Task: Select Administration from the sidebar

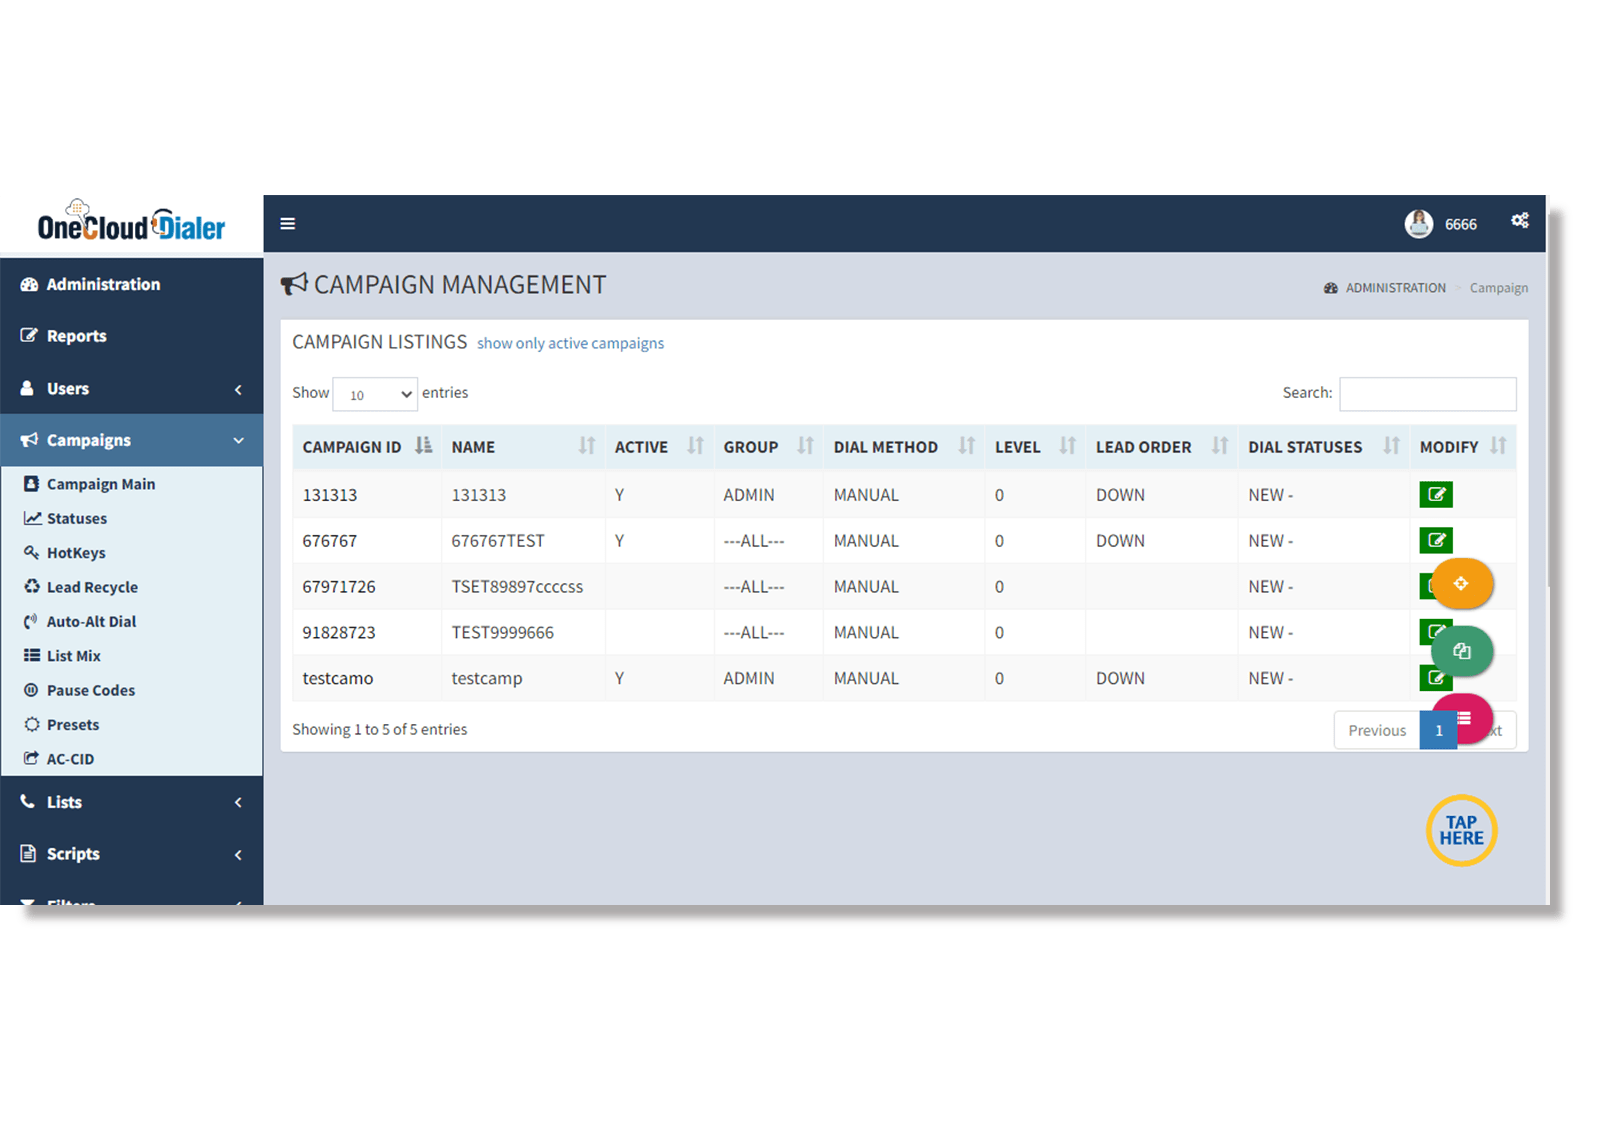Action: coord(104,284)
